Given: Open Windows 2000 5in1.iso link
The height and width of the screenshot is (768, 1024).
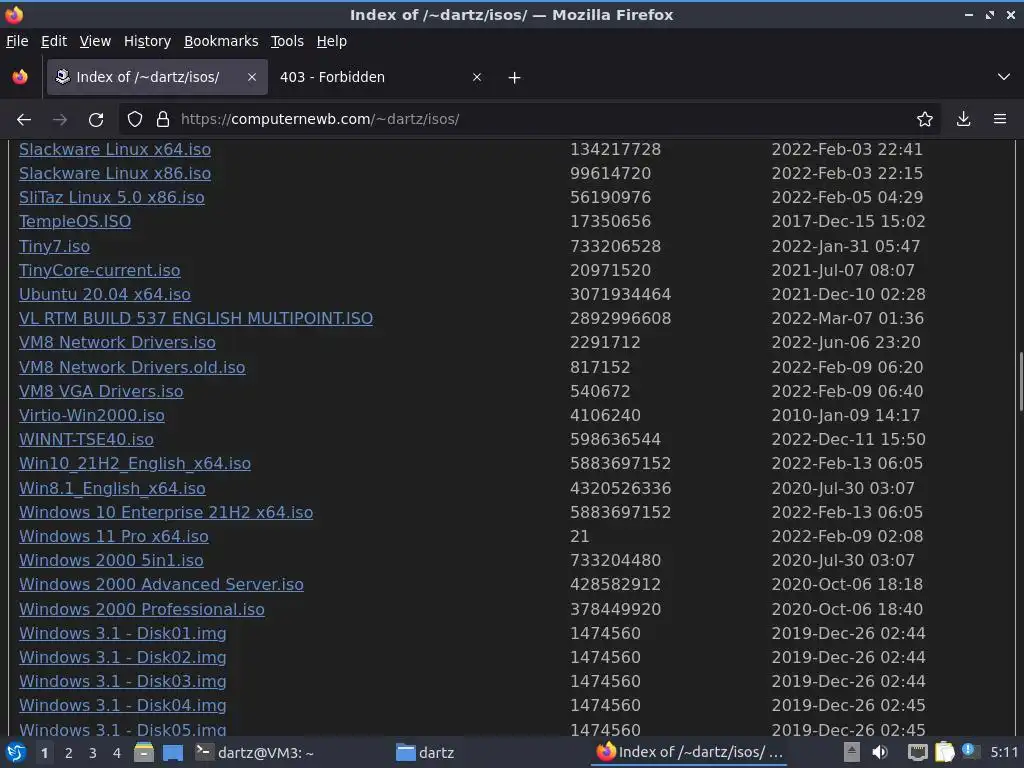Looking at the screenshot, I should click(x=112, y=560).
